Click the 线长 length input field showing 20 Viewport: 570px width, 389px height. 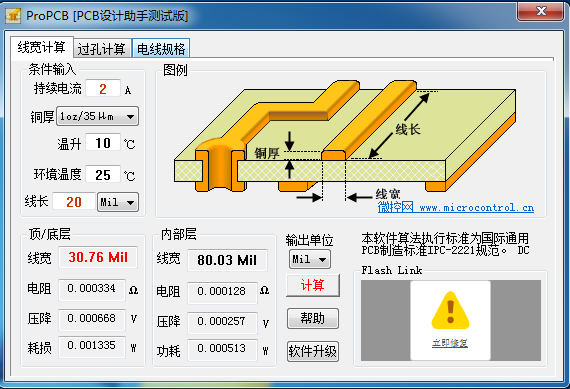pos(74,202)
